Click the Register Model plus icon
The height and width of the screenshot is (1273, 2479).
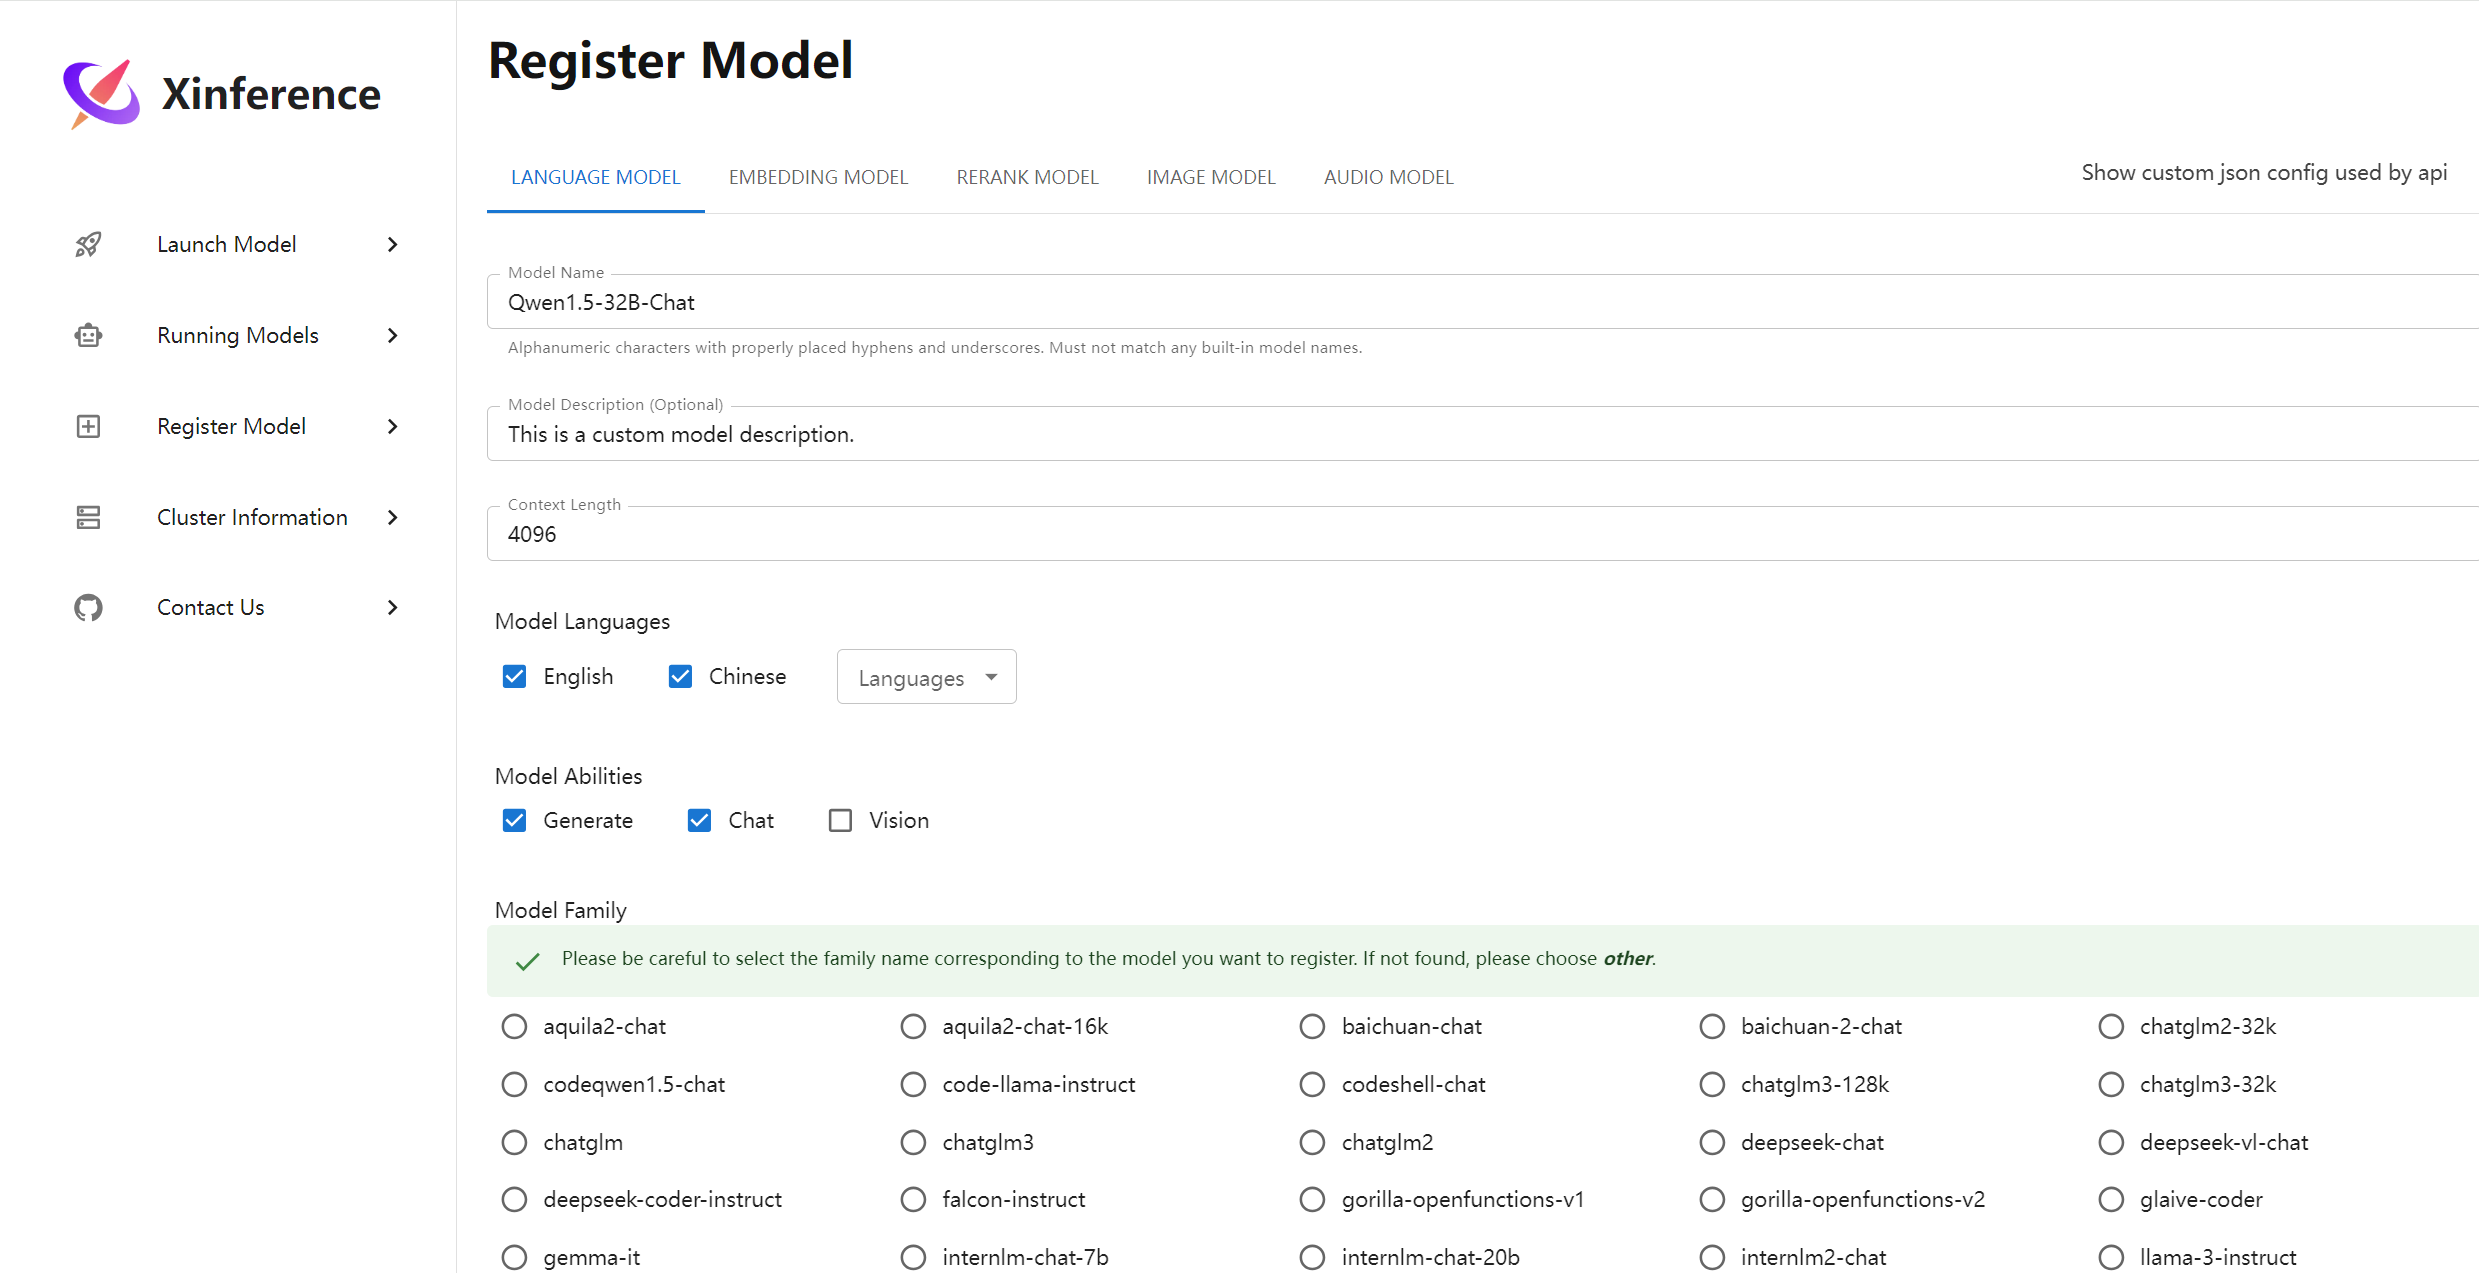tap(88, 426)
